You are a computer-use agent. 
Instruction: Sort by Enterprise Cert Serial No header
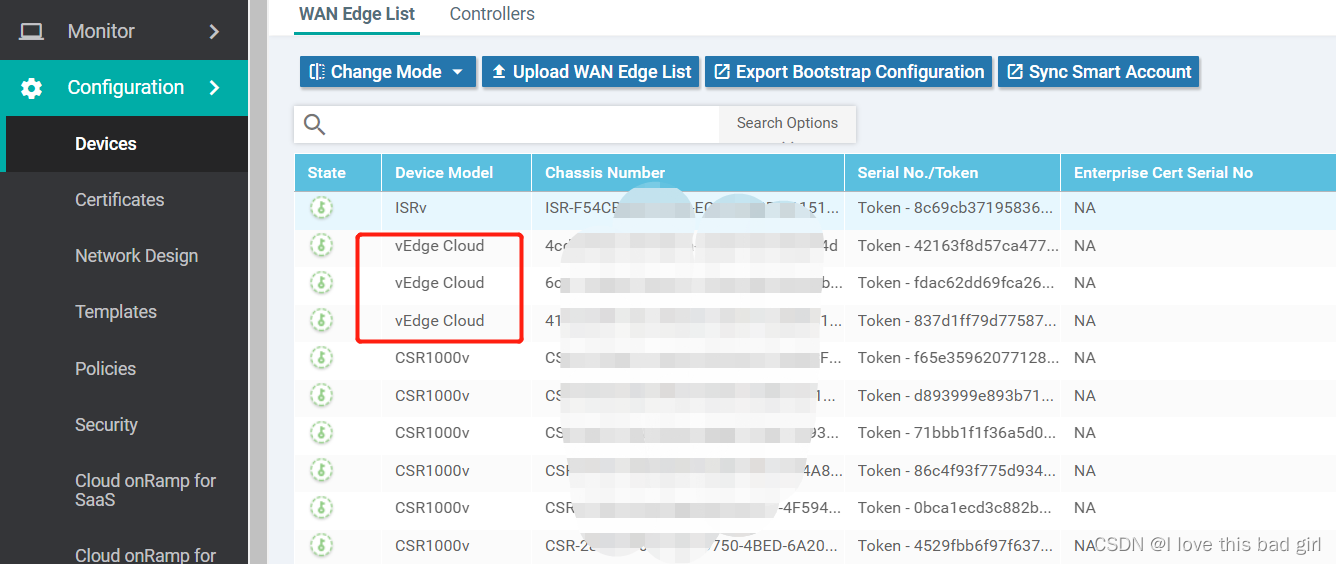pyautogui.click(x=1163, y=173)
